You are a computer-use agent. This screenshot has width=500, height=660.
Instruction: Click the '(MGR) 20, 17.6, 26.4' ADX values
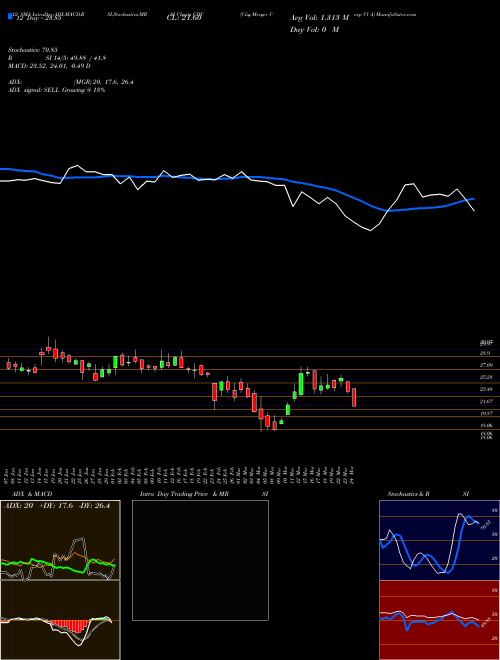pyautogui.click(x=104, y=82)
